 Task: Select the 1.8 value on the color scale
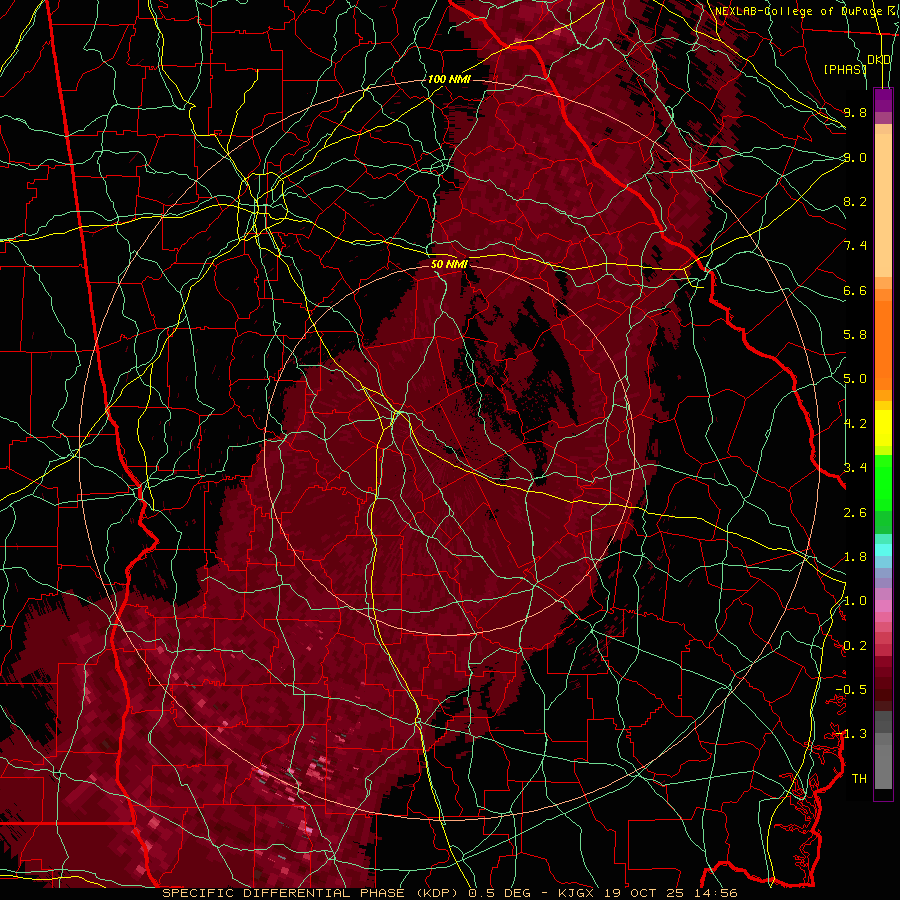pos(855,557)
